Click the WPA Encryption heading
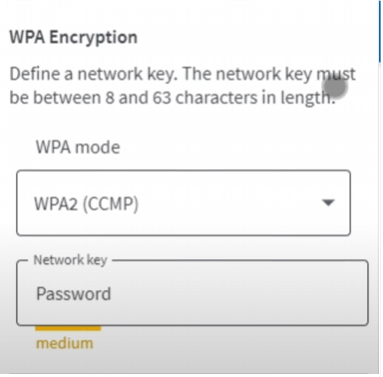383x377 pixels. tap(73, 37)
